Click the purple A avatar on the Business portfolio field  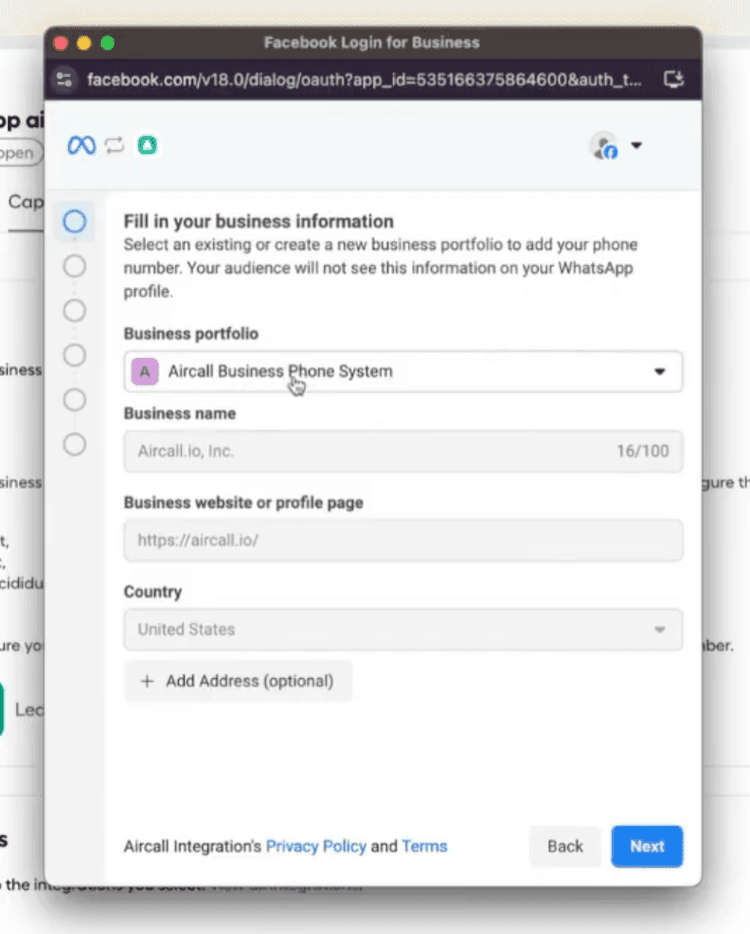coord(144,371)
